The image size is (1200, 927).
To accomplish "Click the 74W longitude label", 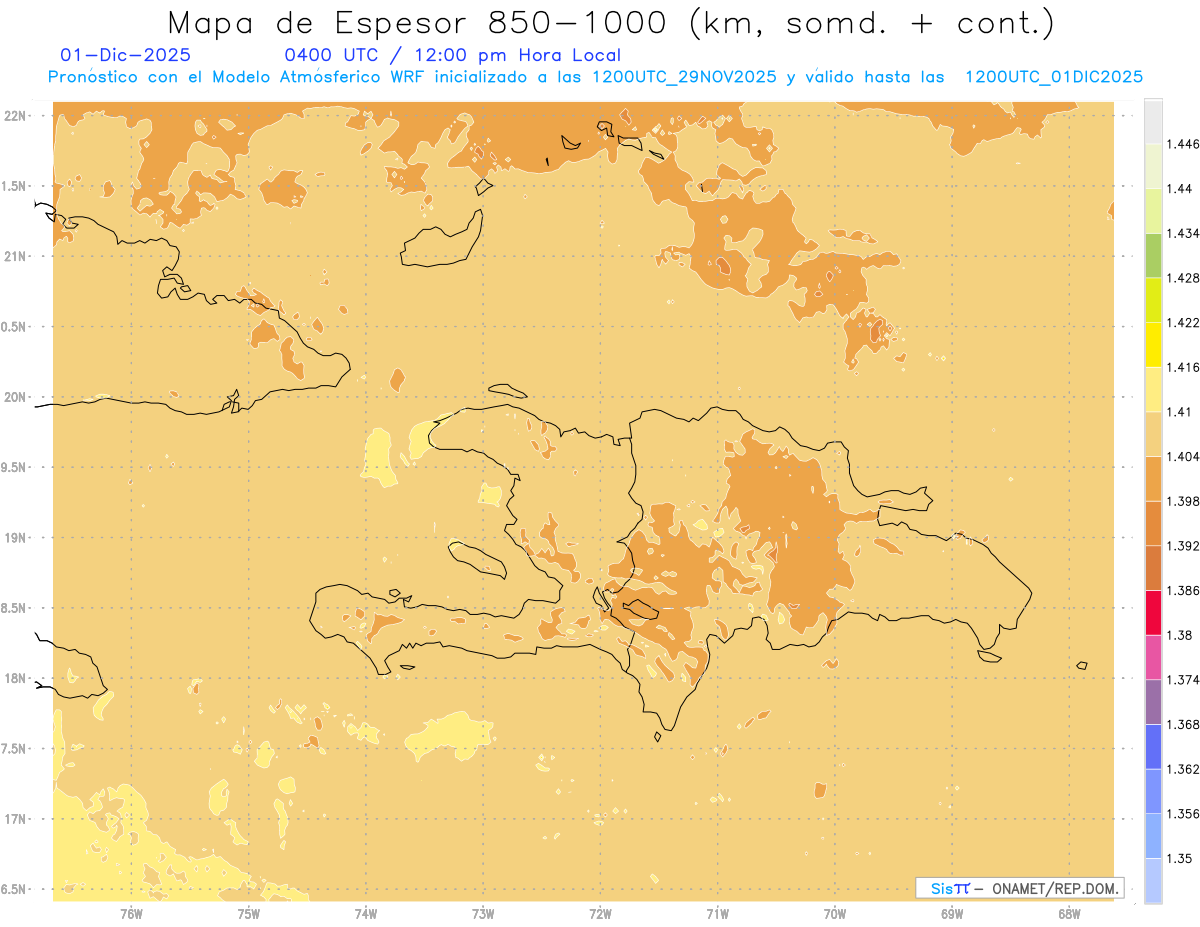I will tap(366, 914).
